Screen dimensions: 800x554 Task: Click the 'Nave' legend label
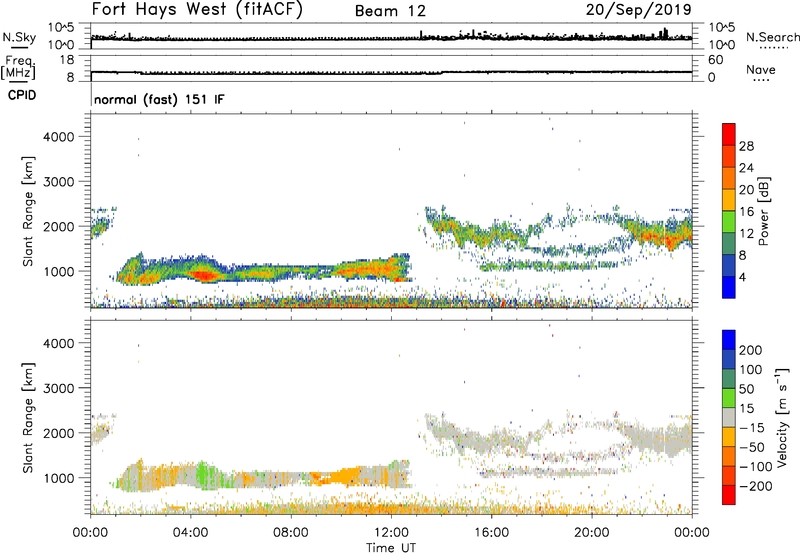(761, 70)
